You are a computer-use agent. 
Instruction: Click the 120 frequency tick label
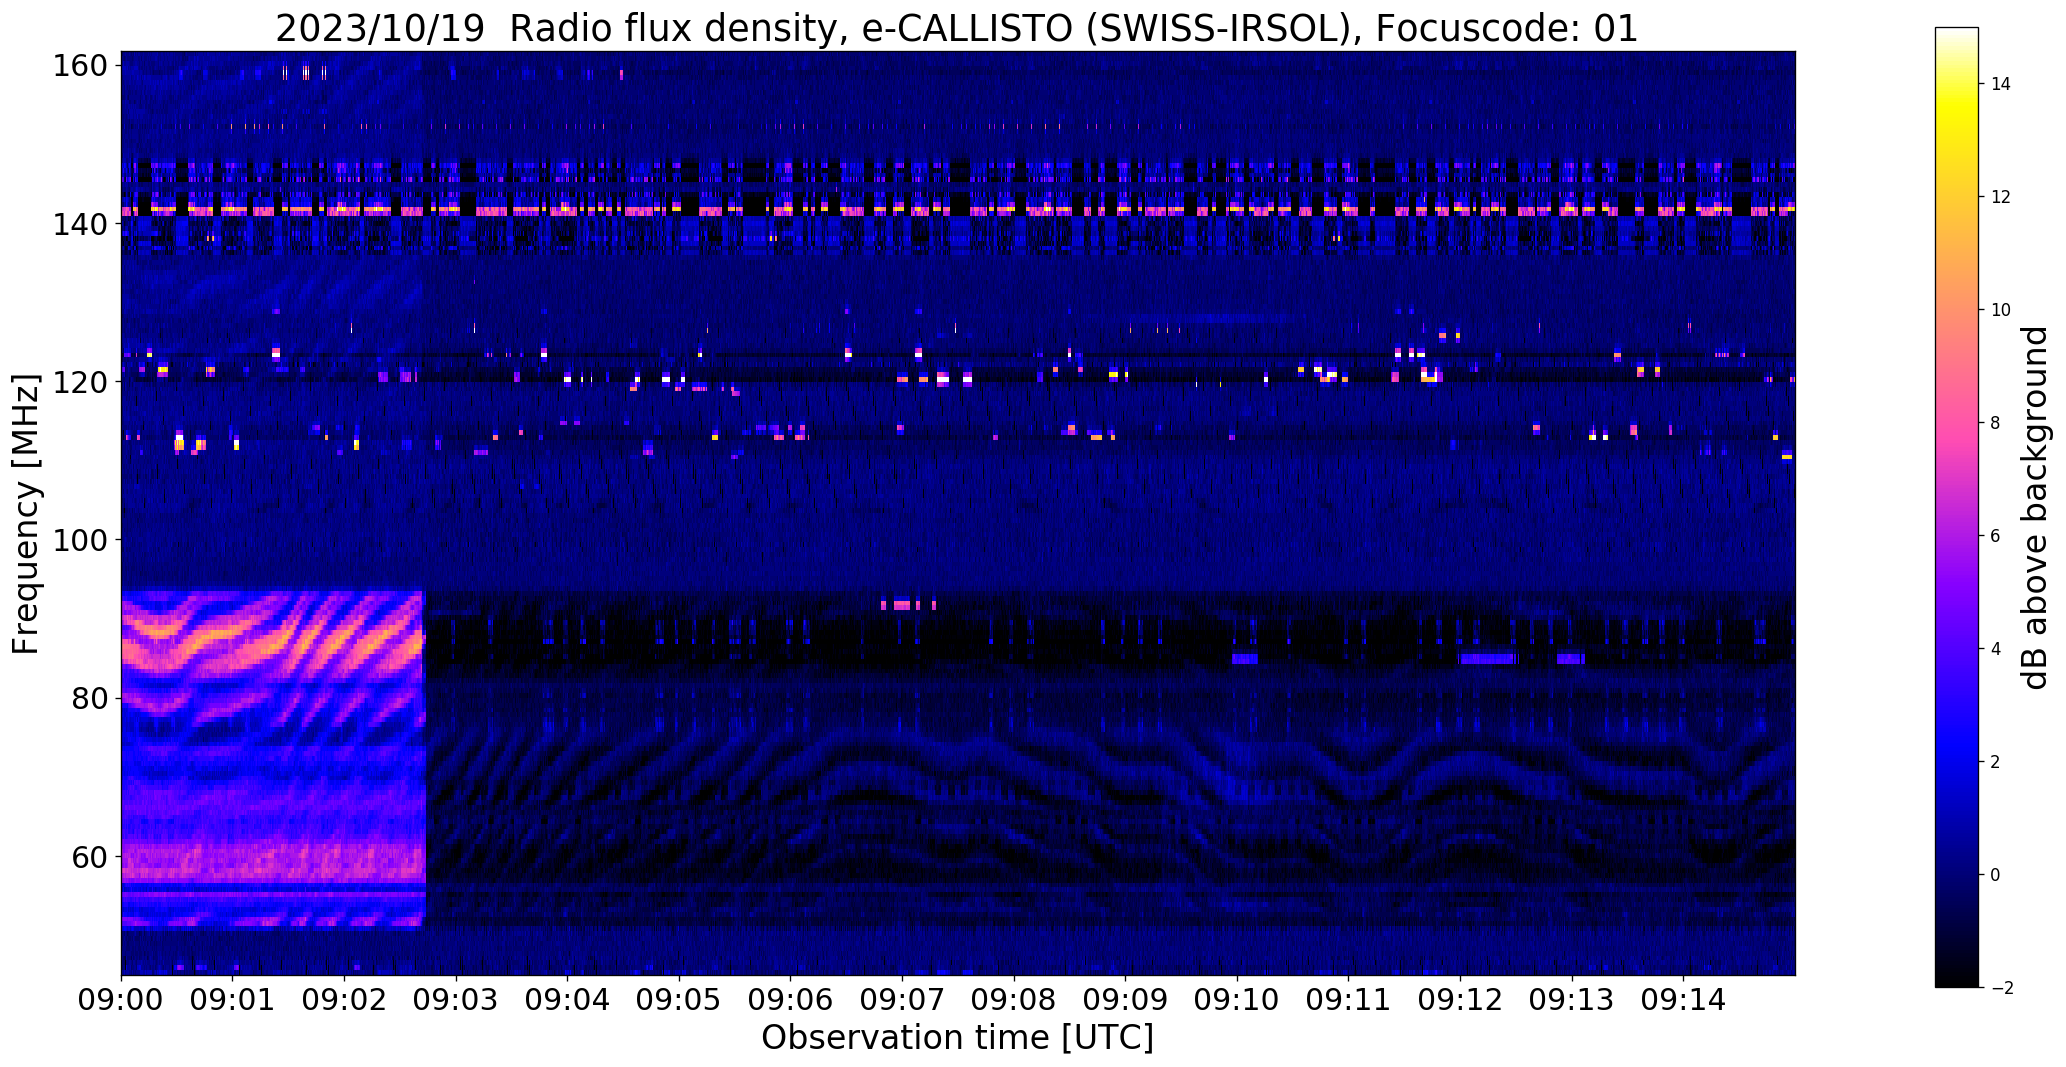[79, 382]
